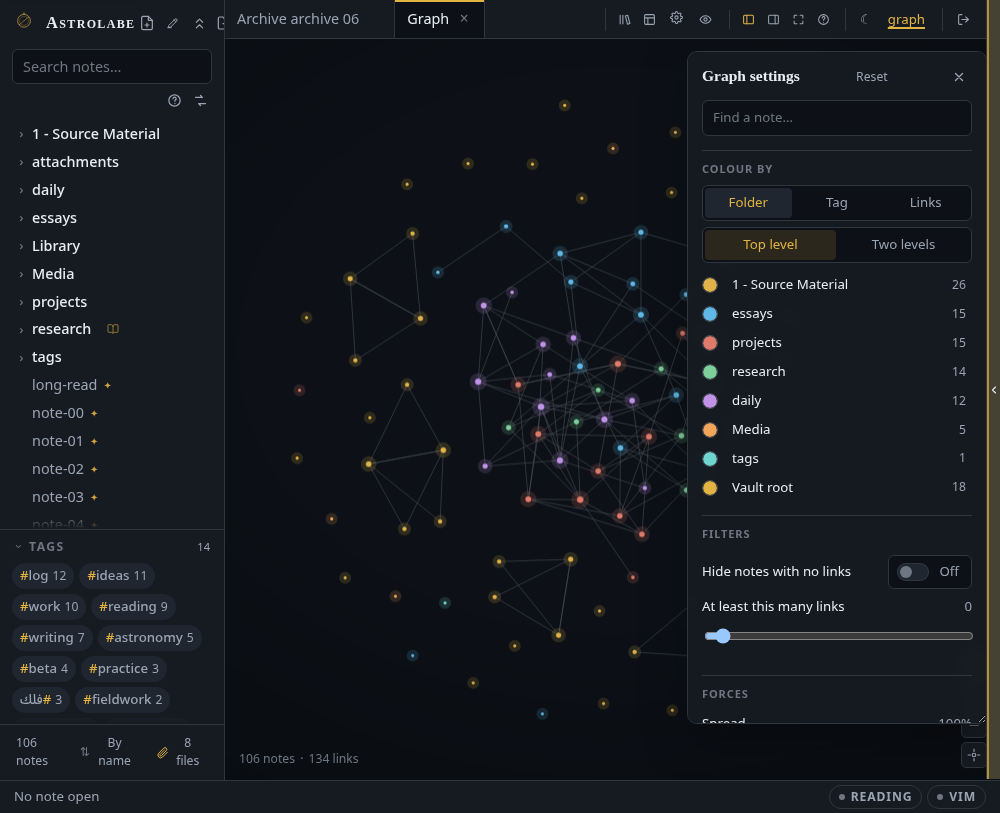Click the Find a note field
This screenshot has height=813, width=1000.
[836, 118]
